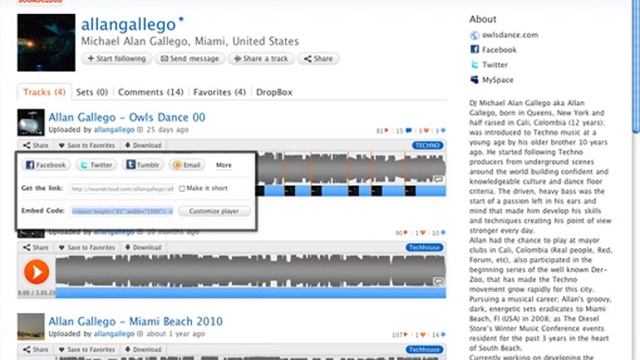Download the second track
This screenshot has width=640, height=360.
point(143,247)
